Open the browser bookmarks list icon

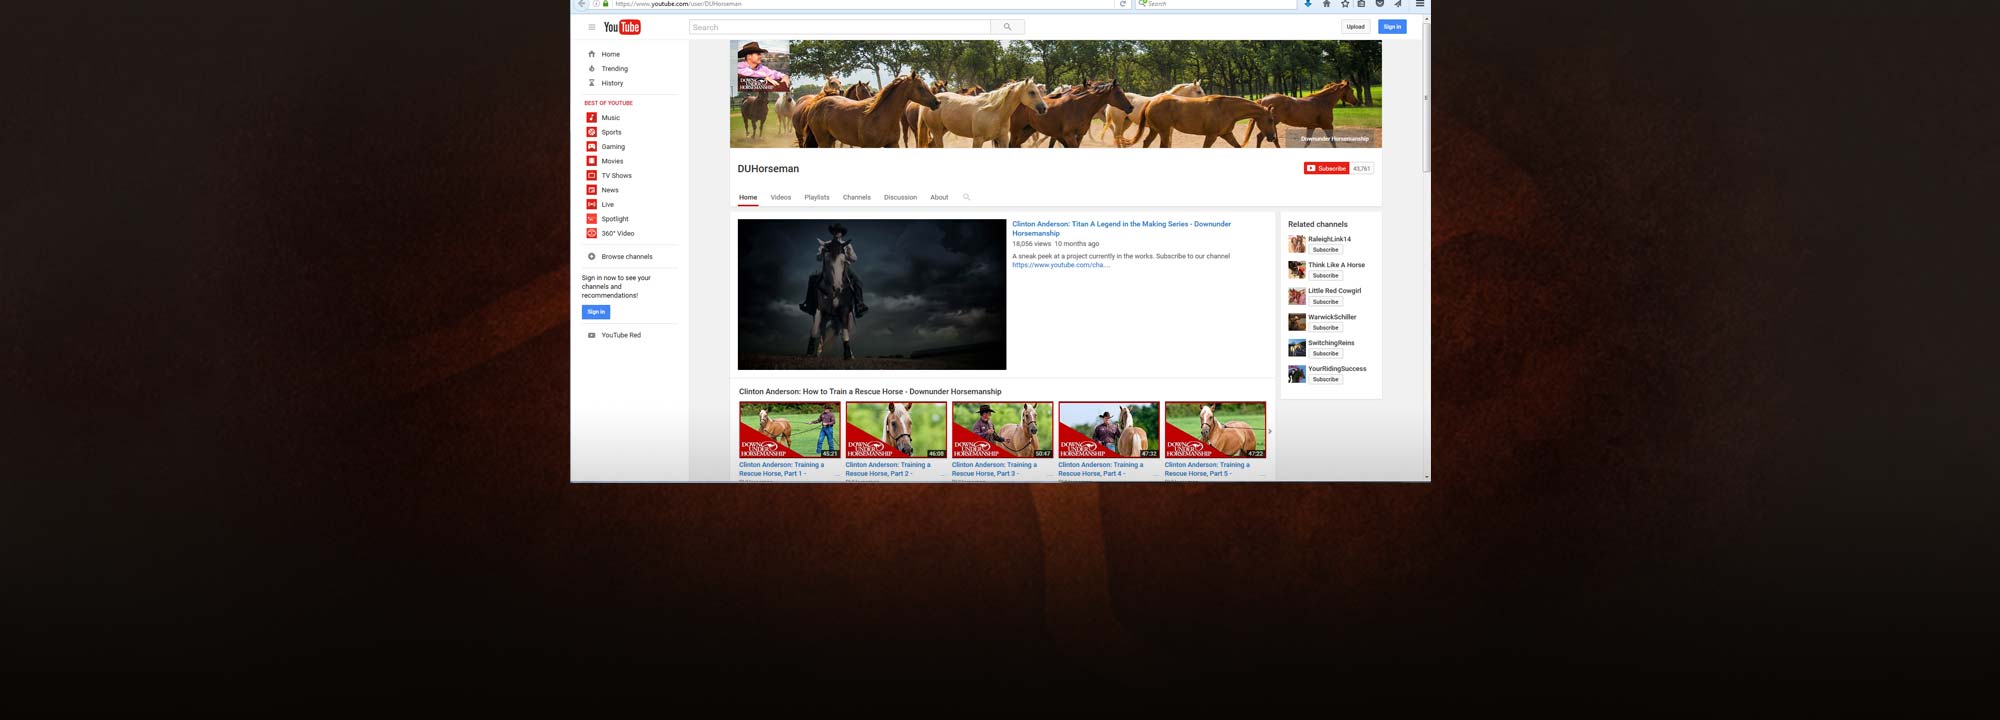point(1361,4)
